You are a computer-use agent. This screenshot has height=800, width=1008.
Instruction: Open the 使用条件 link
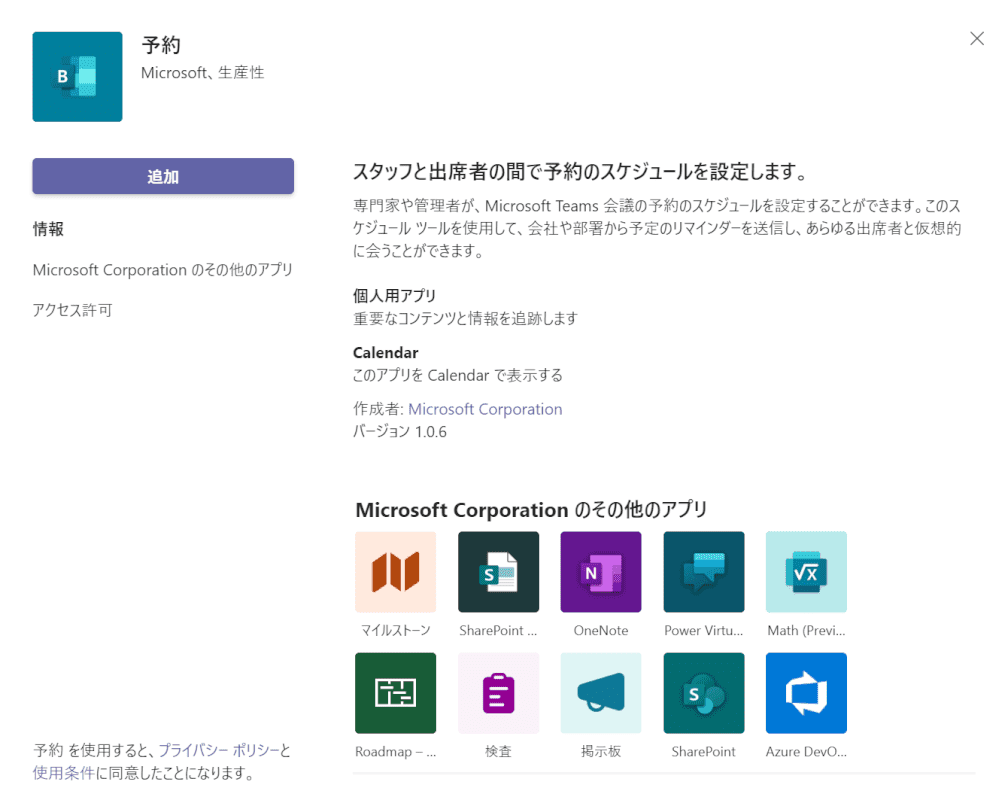64,772
